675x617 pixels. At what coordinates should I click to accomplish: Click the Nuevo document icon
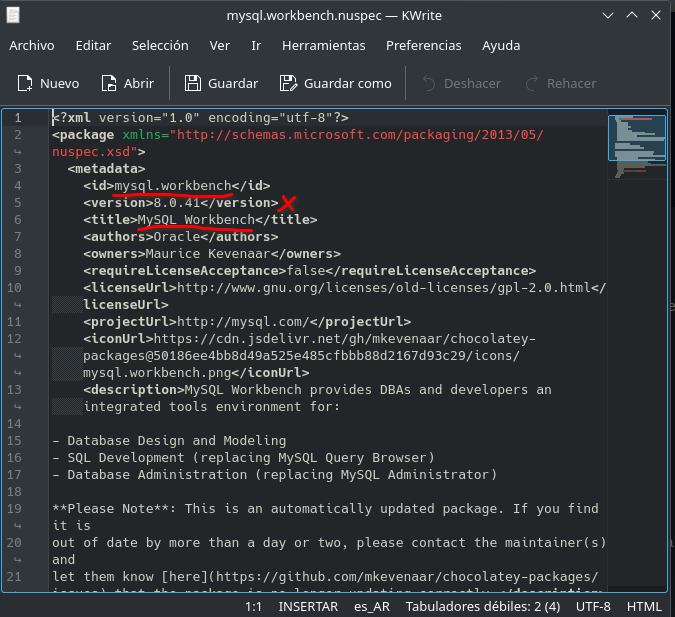point(25,84)
